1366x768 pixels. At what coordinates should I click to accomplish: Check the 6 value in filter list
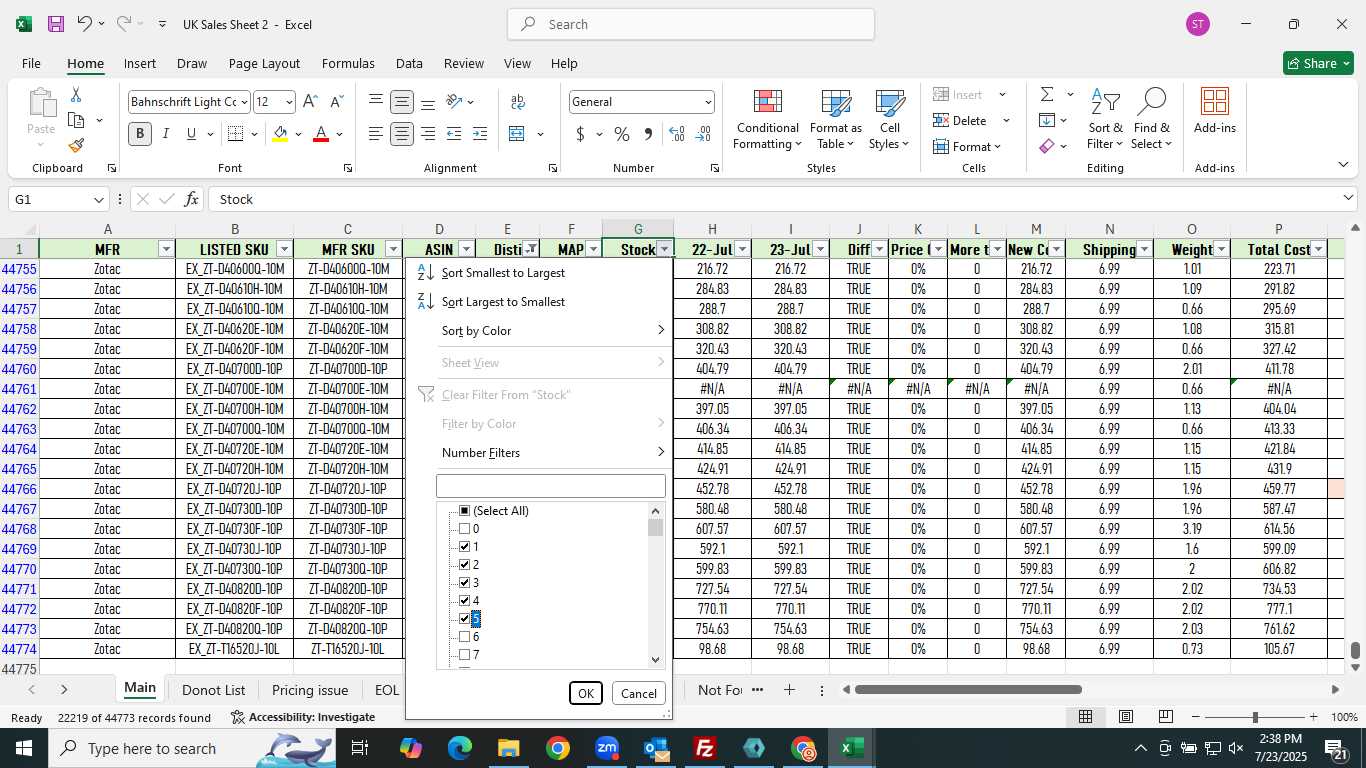(x=464, y=637)
